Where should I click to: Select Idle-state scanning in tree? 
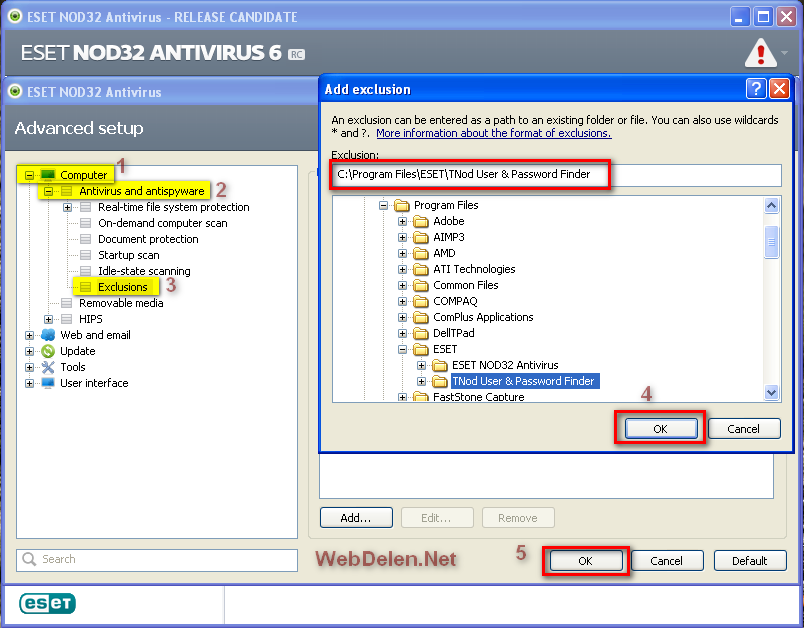click(144, 271)
